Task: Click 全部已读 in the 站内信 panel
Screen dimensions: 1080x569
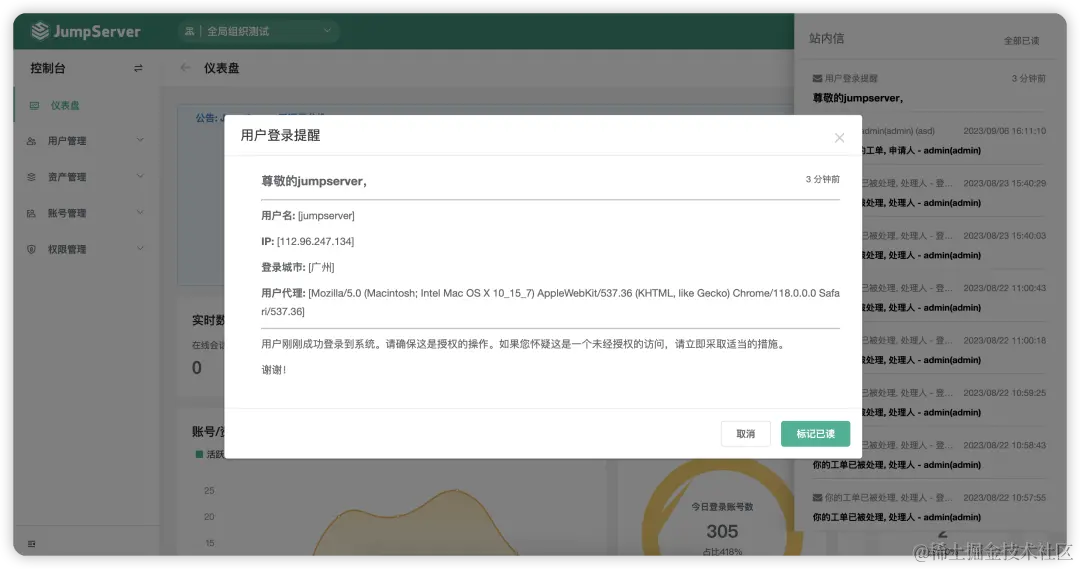Action: [1021, 41]
